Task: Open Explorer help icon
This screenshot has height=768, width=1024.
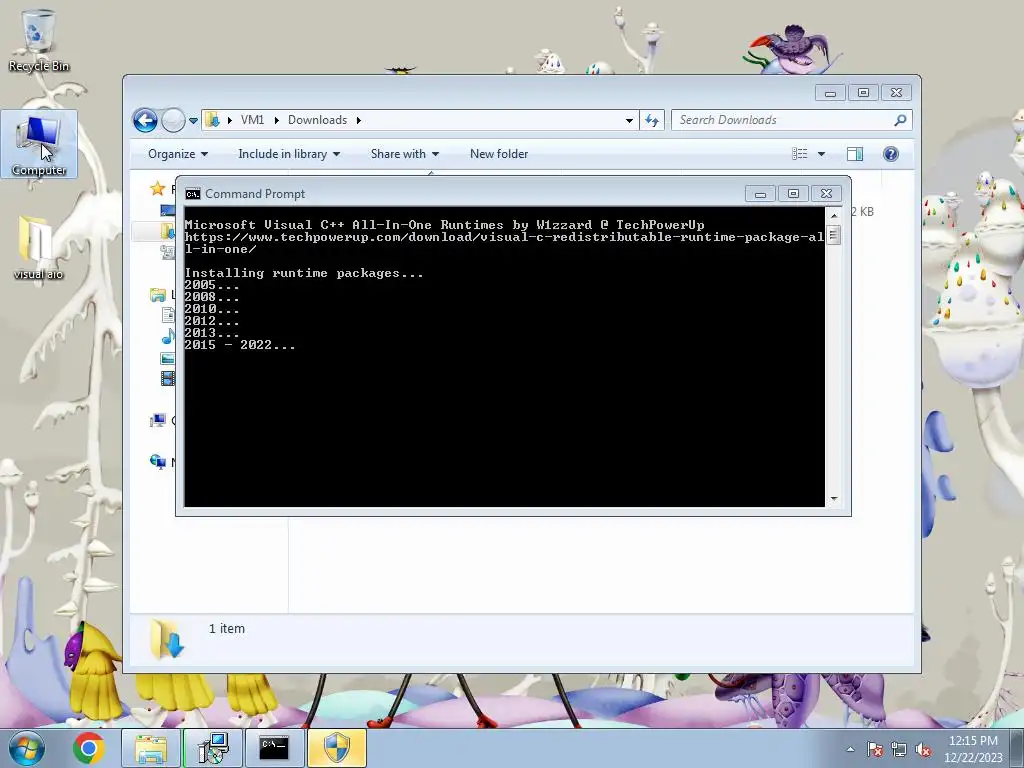Action: (891, 154)
